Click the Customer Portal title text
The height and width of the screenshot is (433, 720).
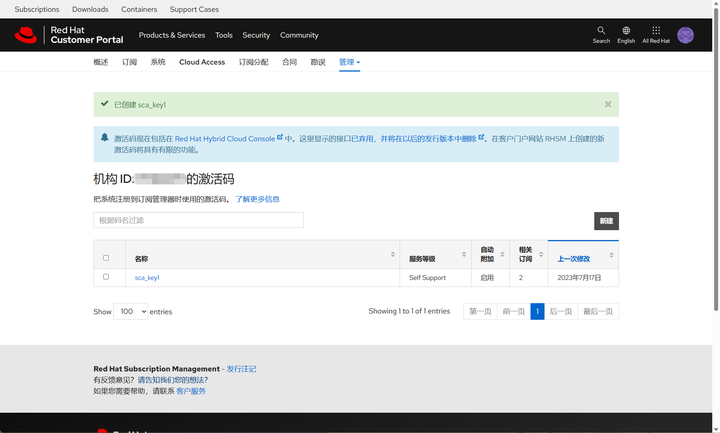(87, 40)
